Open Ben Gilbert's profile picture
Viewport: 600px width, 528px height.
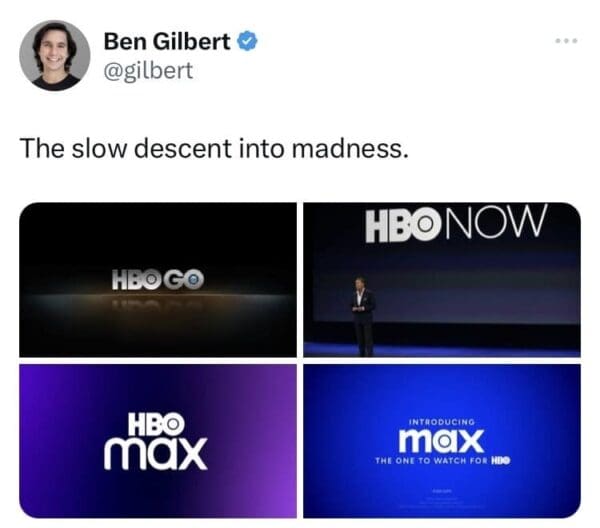(x=55, y=55)
